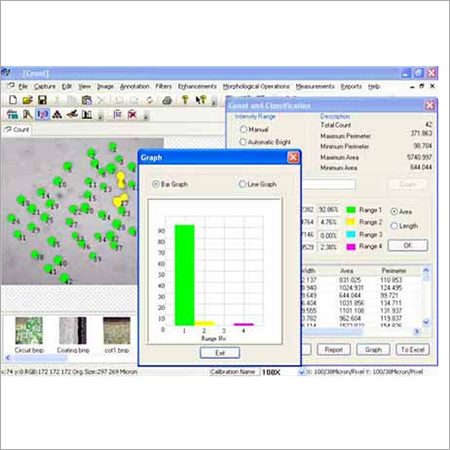
Task: Click the red X clear results icon
Action: click(132, 115)
